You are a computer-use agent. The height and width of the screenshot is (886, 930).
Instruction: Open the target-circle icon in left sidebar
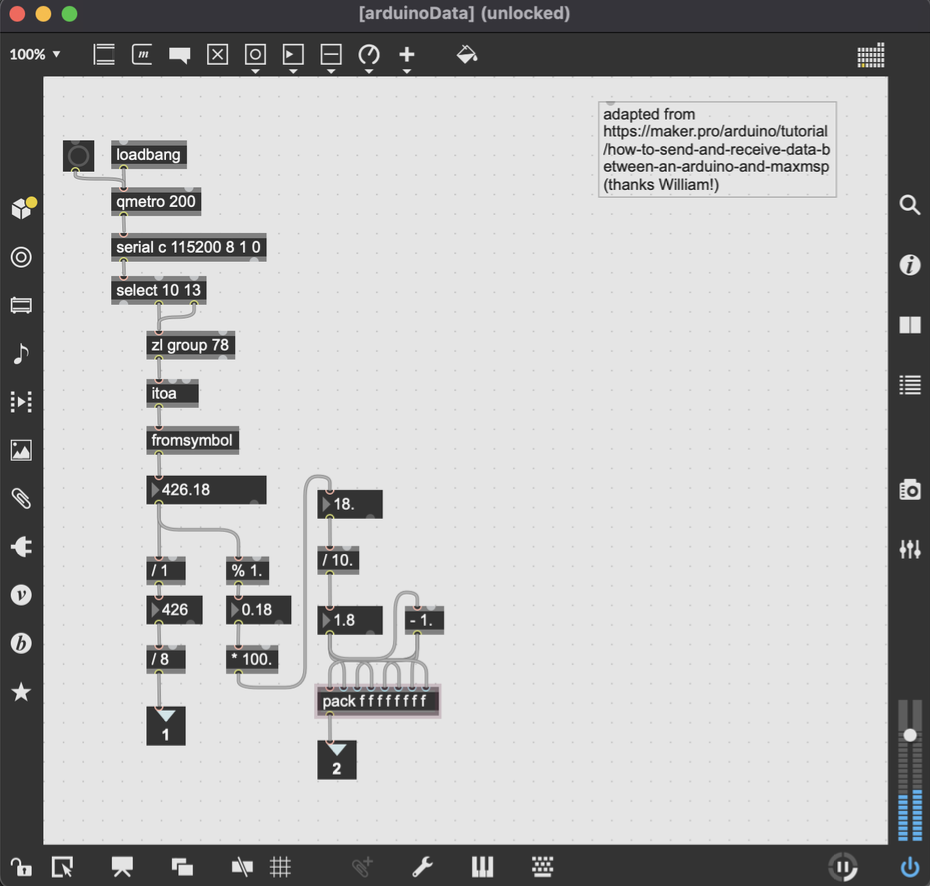click(x=21, y=257)
